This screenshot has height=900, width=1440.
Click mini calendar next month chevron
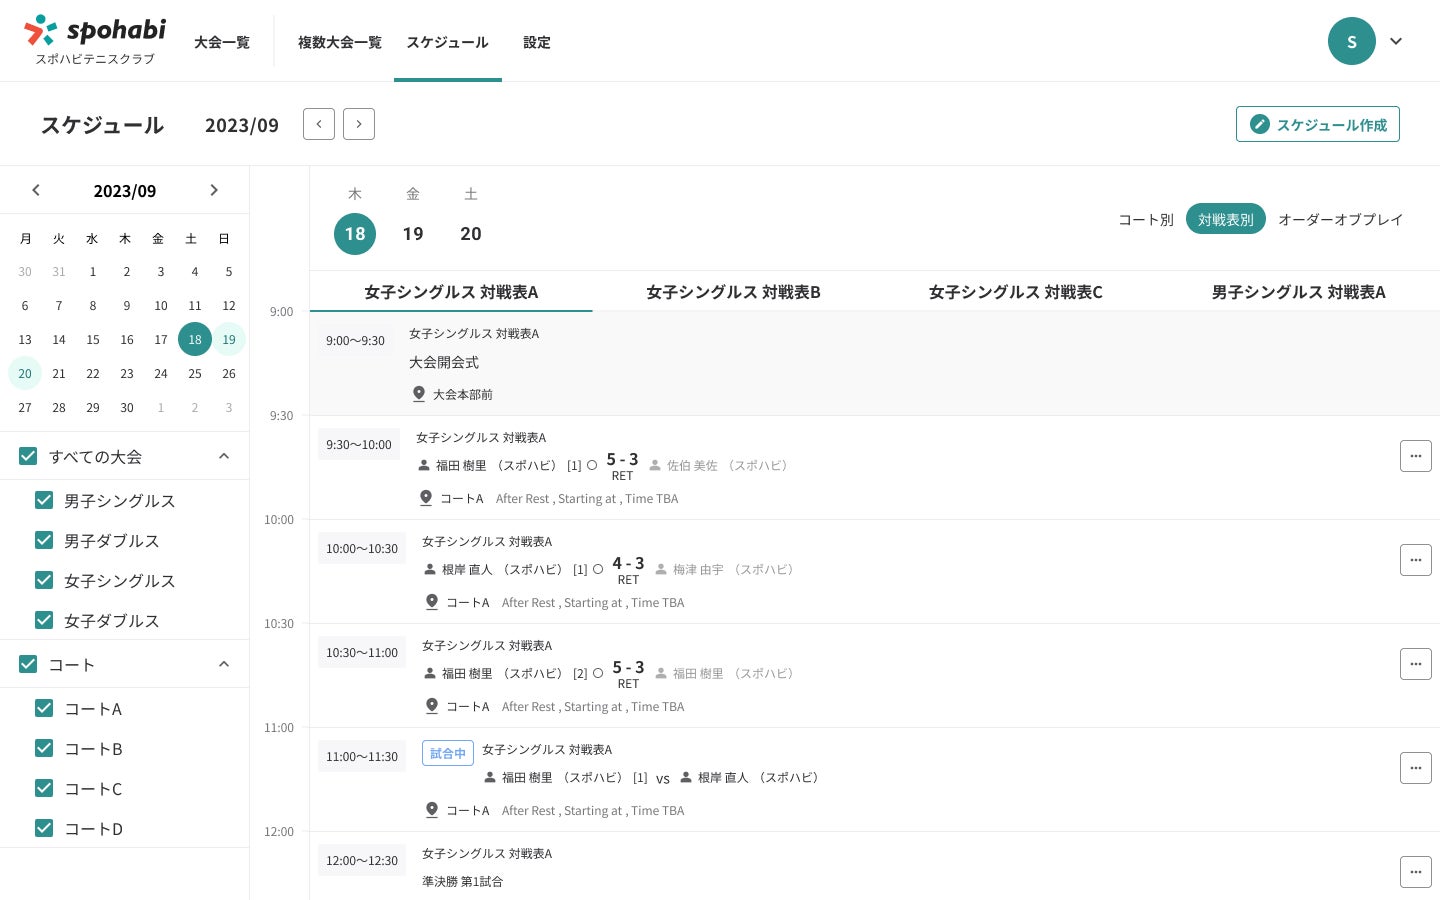click(214, 190)
